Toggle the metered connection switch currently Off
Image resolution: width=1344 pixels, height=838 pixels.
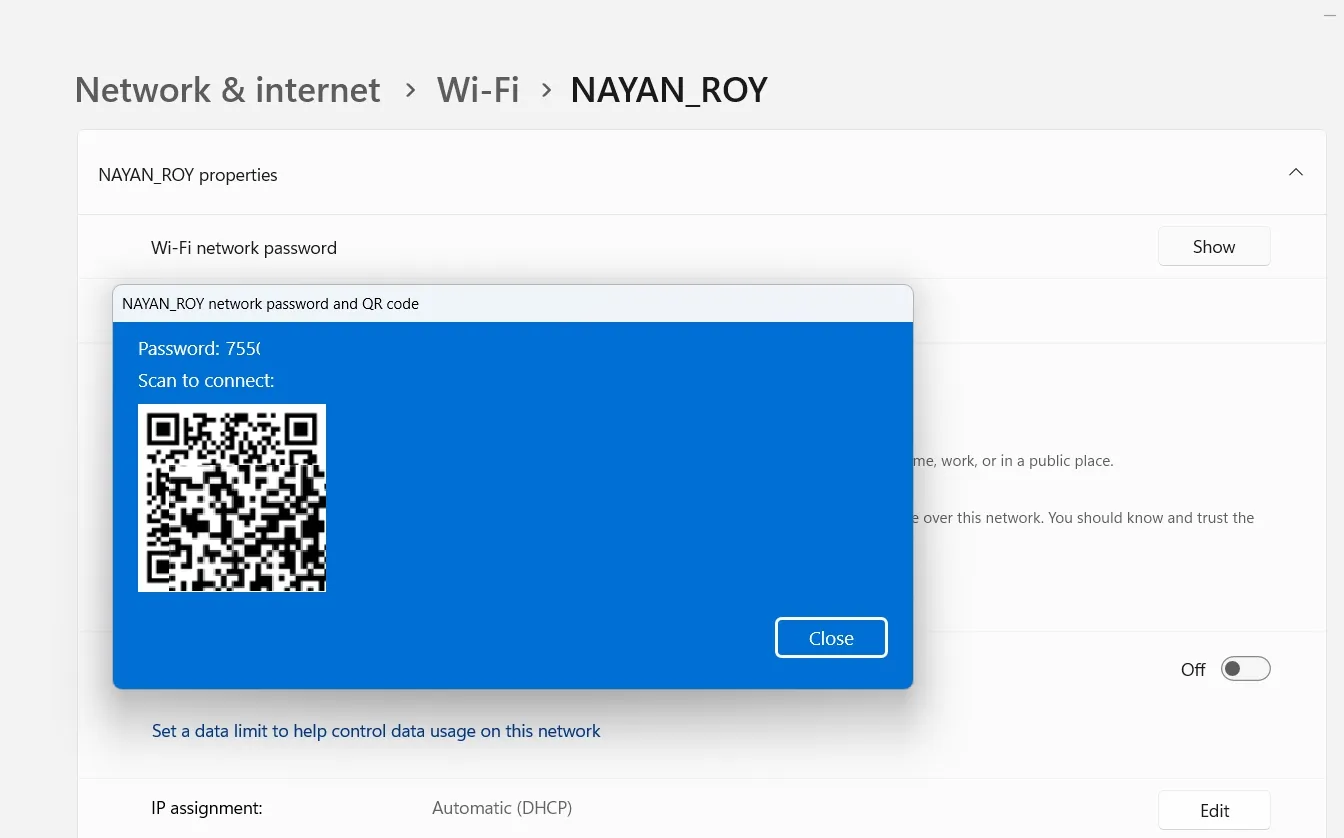(x=1246, y=669)
